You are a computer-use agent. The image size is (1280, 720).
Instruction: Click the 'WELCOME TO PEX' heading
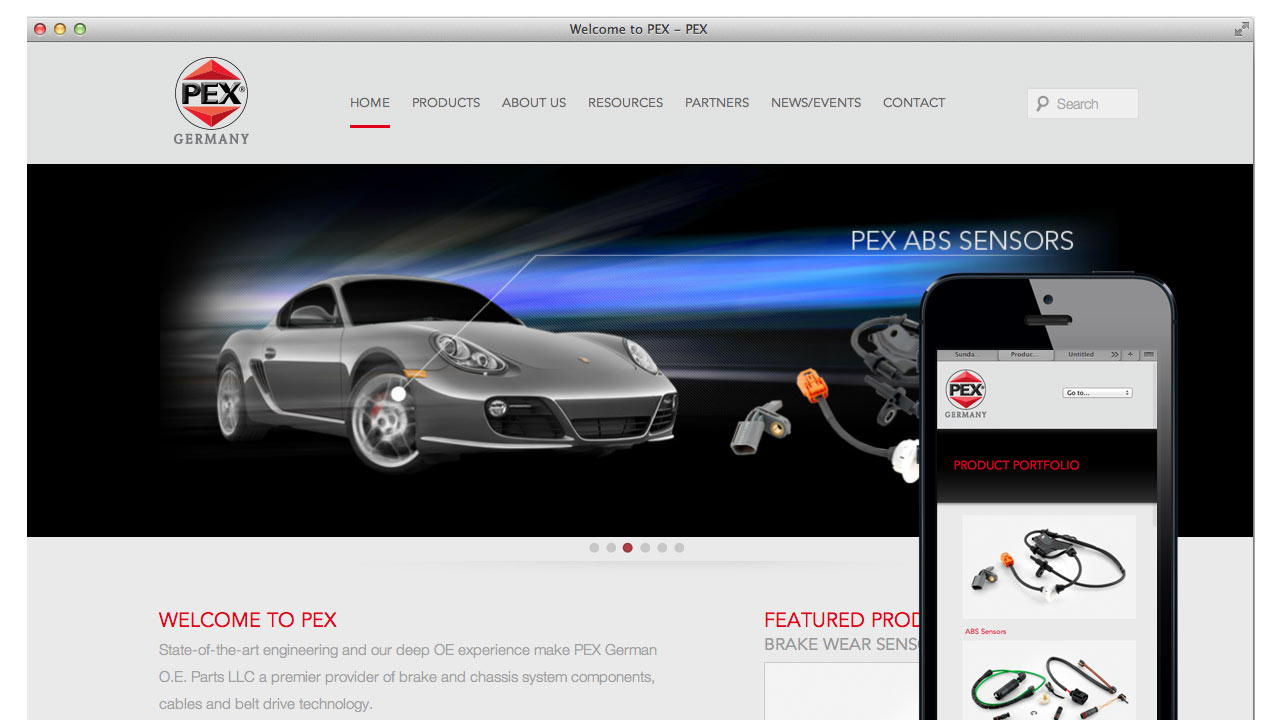tap(248, 620)
